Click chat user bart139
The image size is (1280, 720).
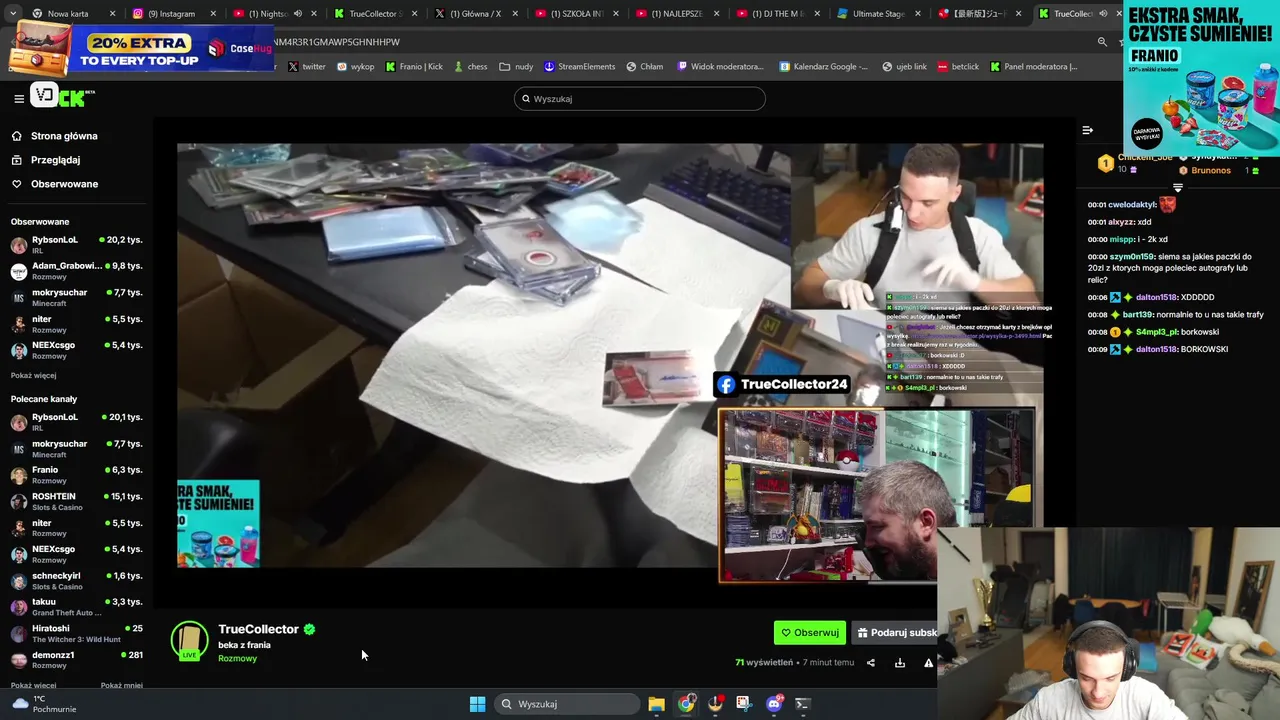[x=1138, y=315]
